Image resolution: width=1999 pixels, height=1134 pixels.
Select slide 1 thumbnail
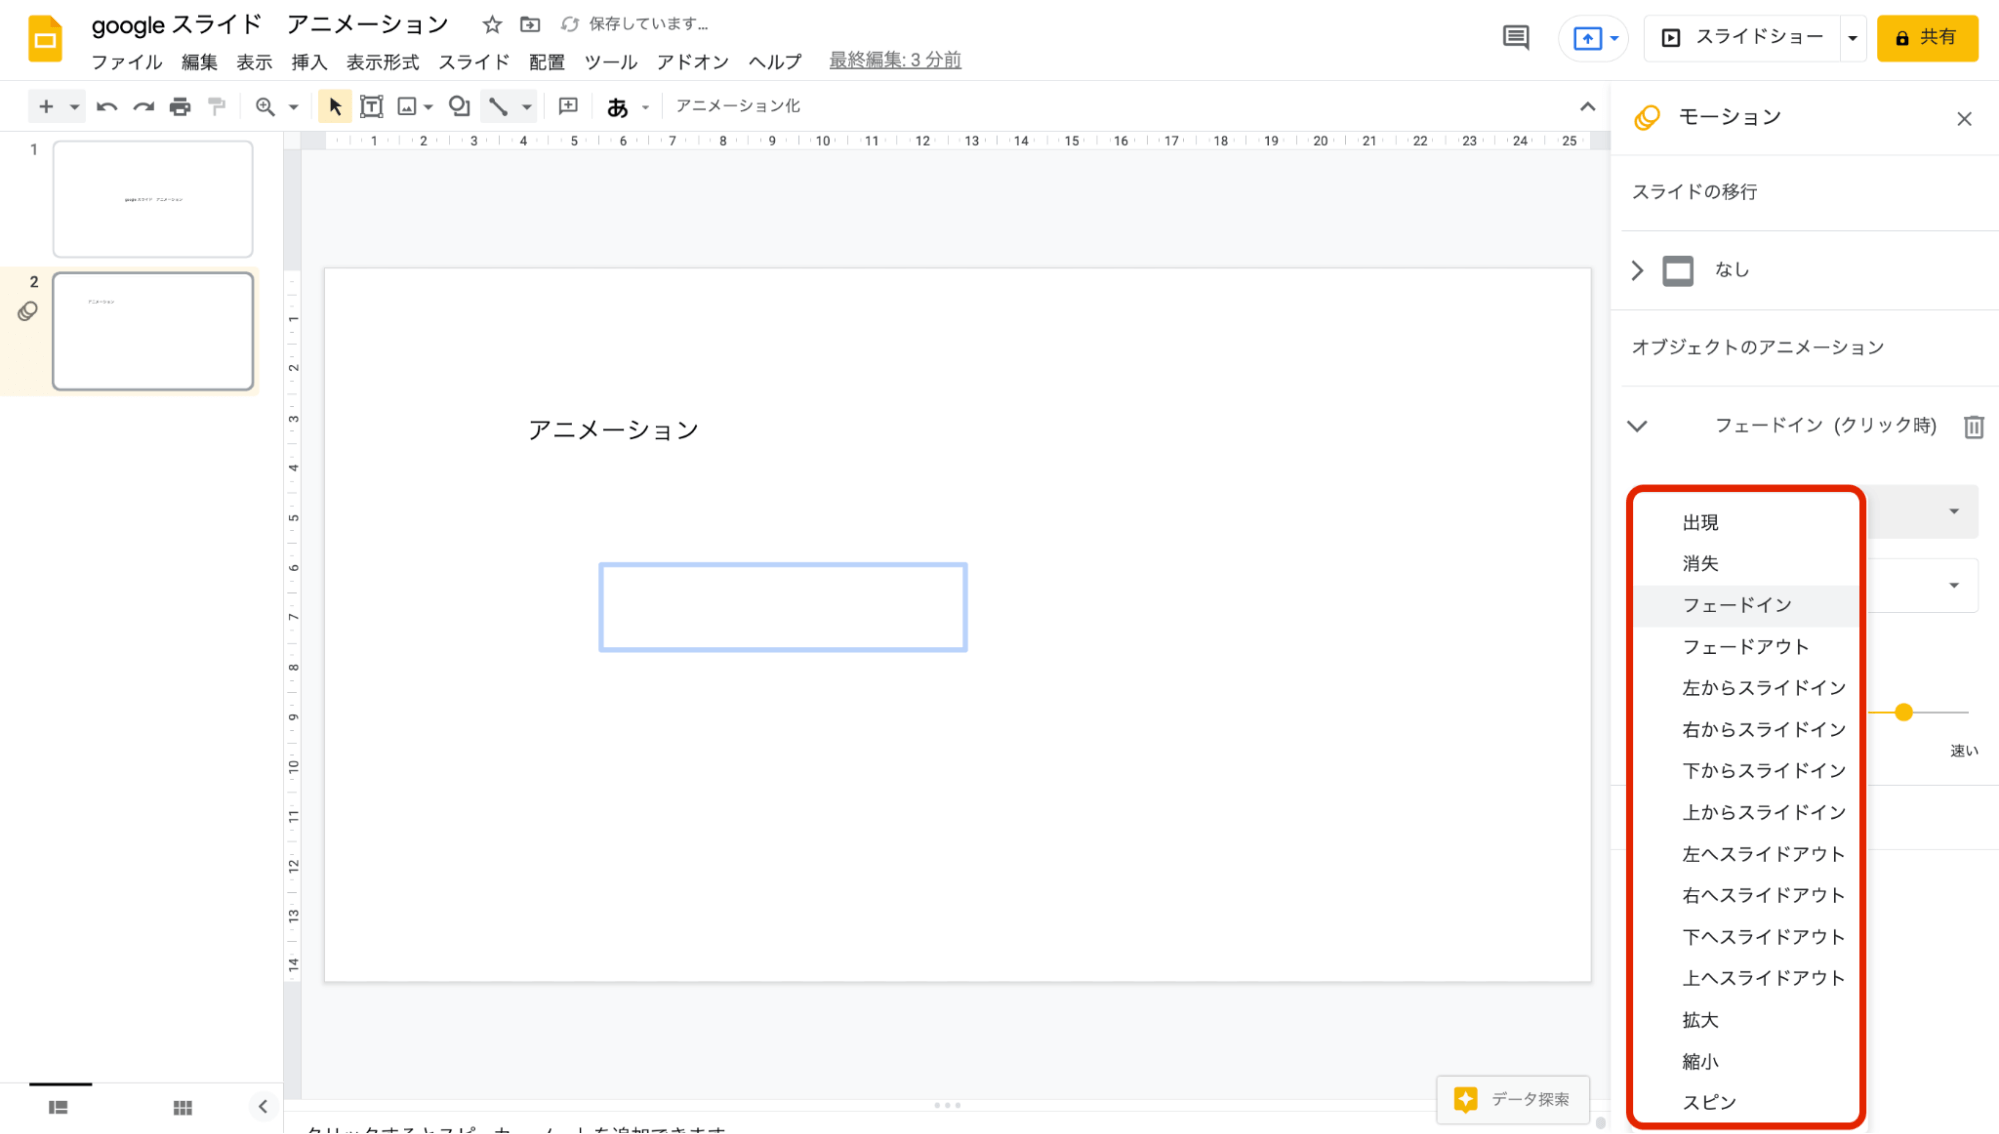153,199
